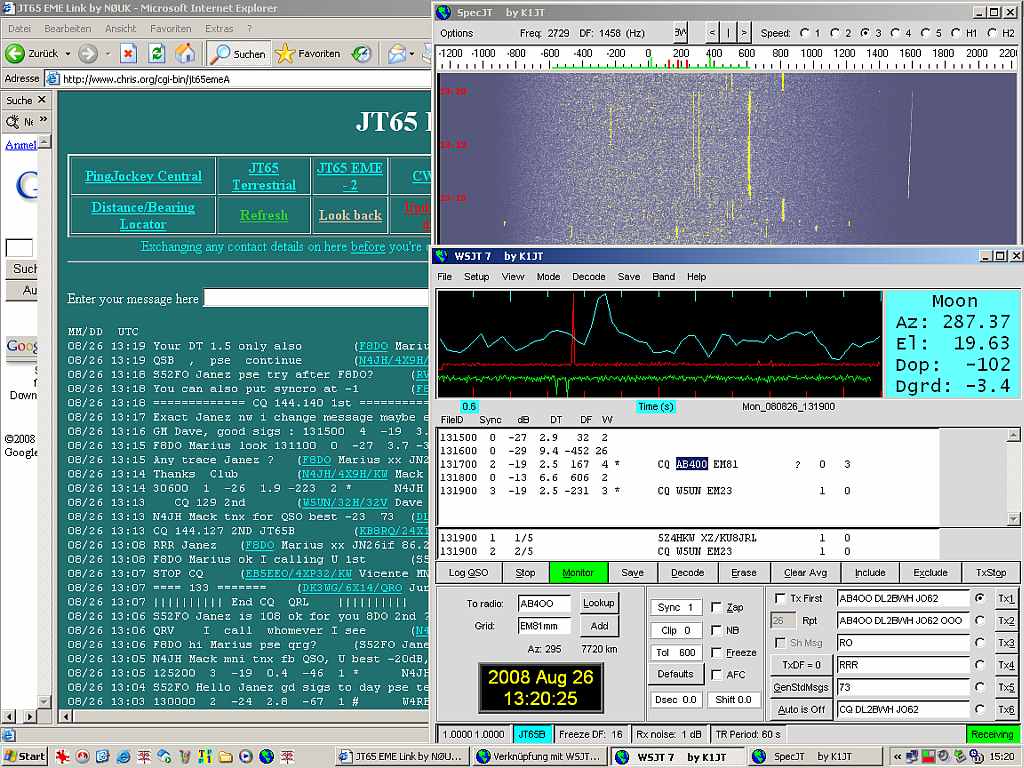This screenshot has width=1024, height=768.
Task: Select SpecJT Speed 1 radio button
Action: [805, 33]
